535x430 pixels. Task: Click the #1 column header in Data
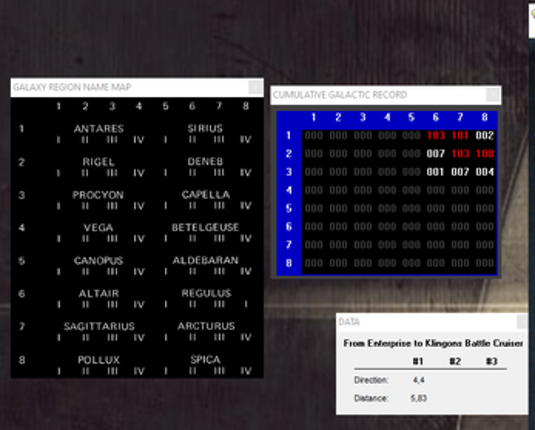418,361
